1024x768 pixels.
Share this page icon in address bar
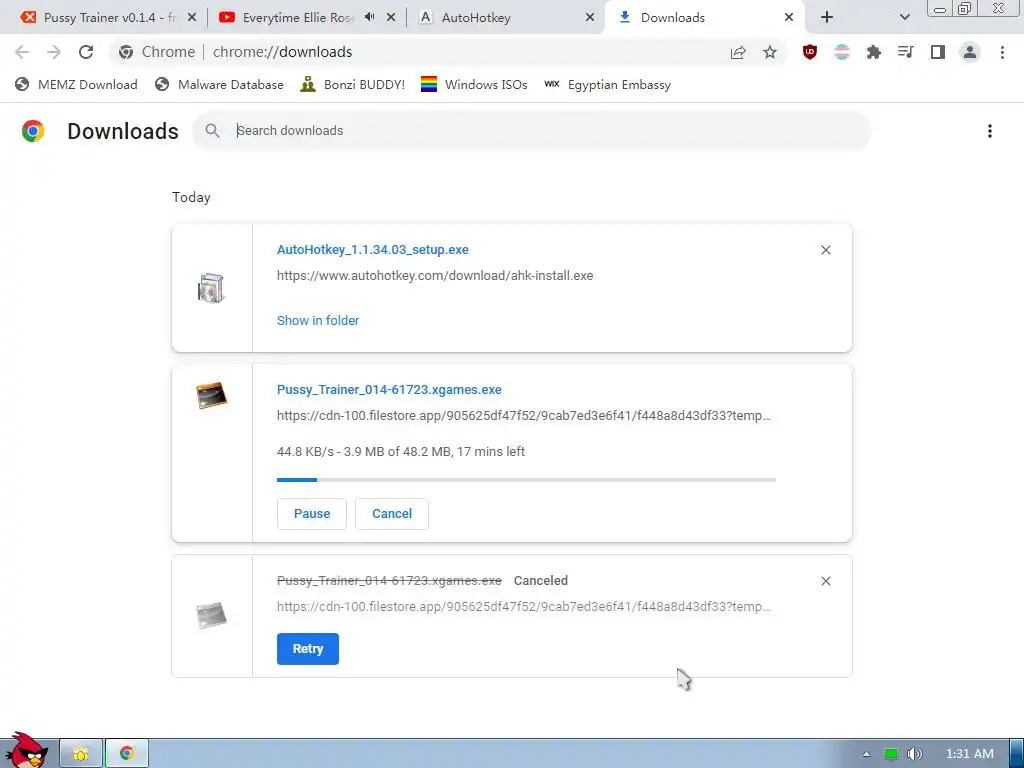coord(738,52)
